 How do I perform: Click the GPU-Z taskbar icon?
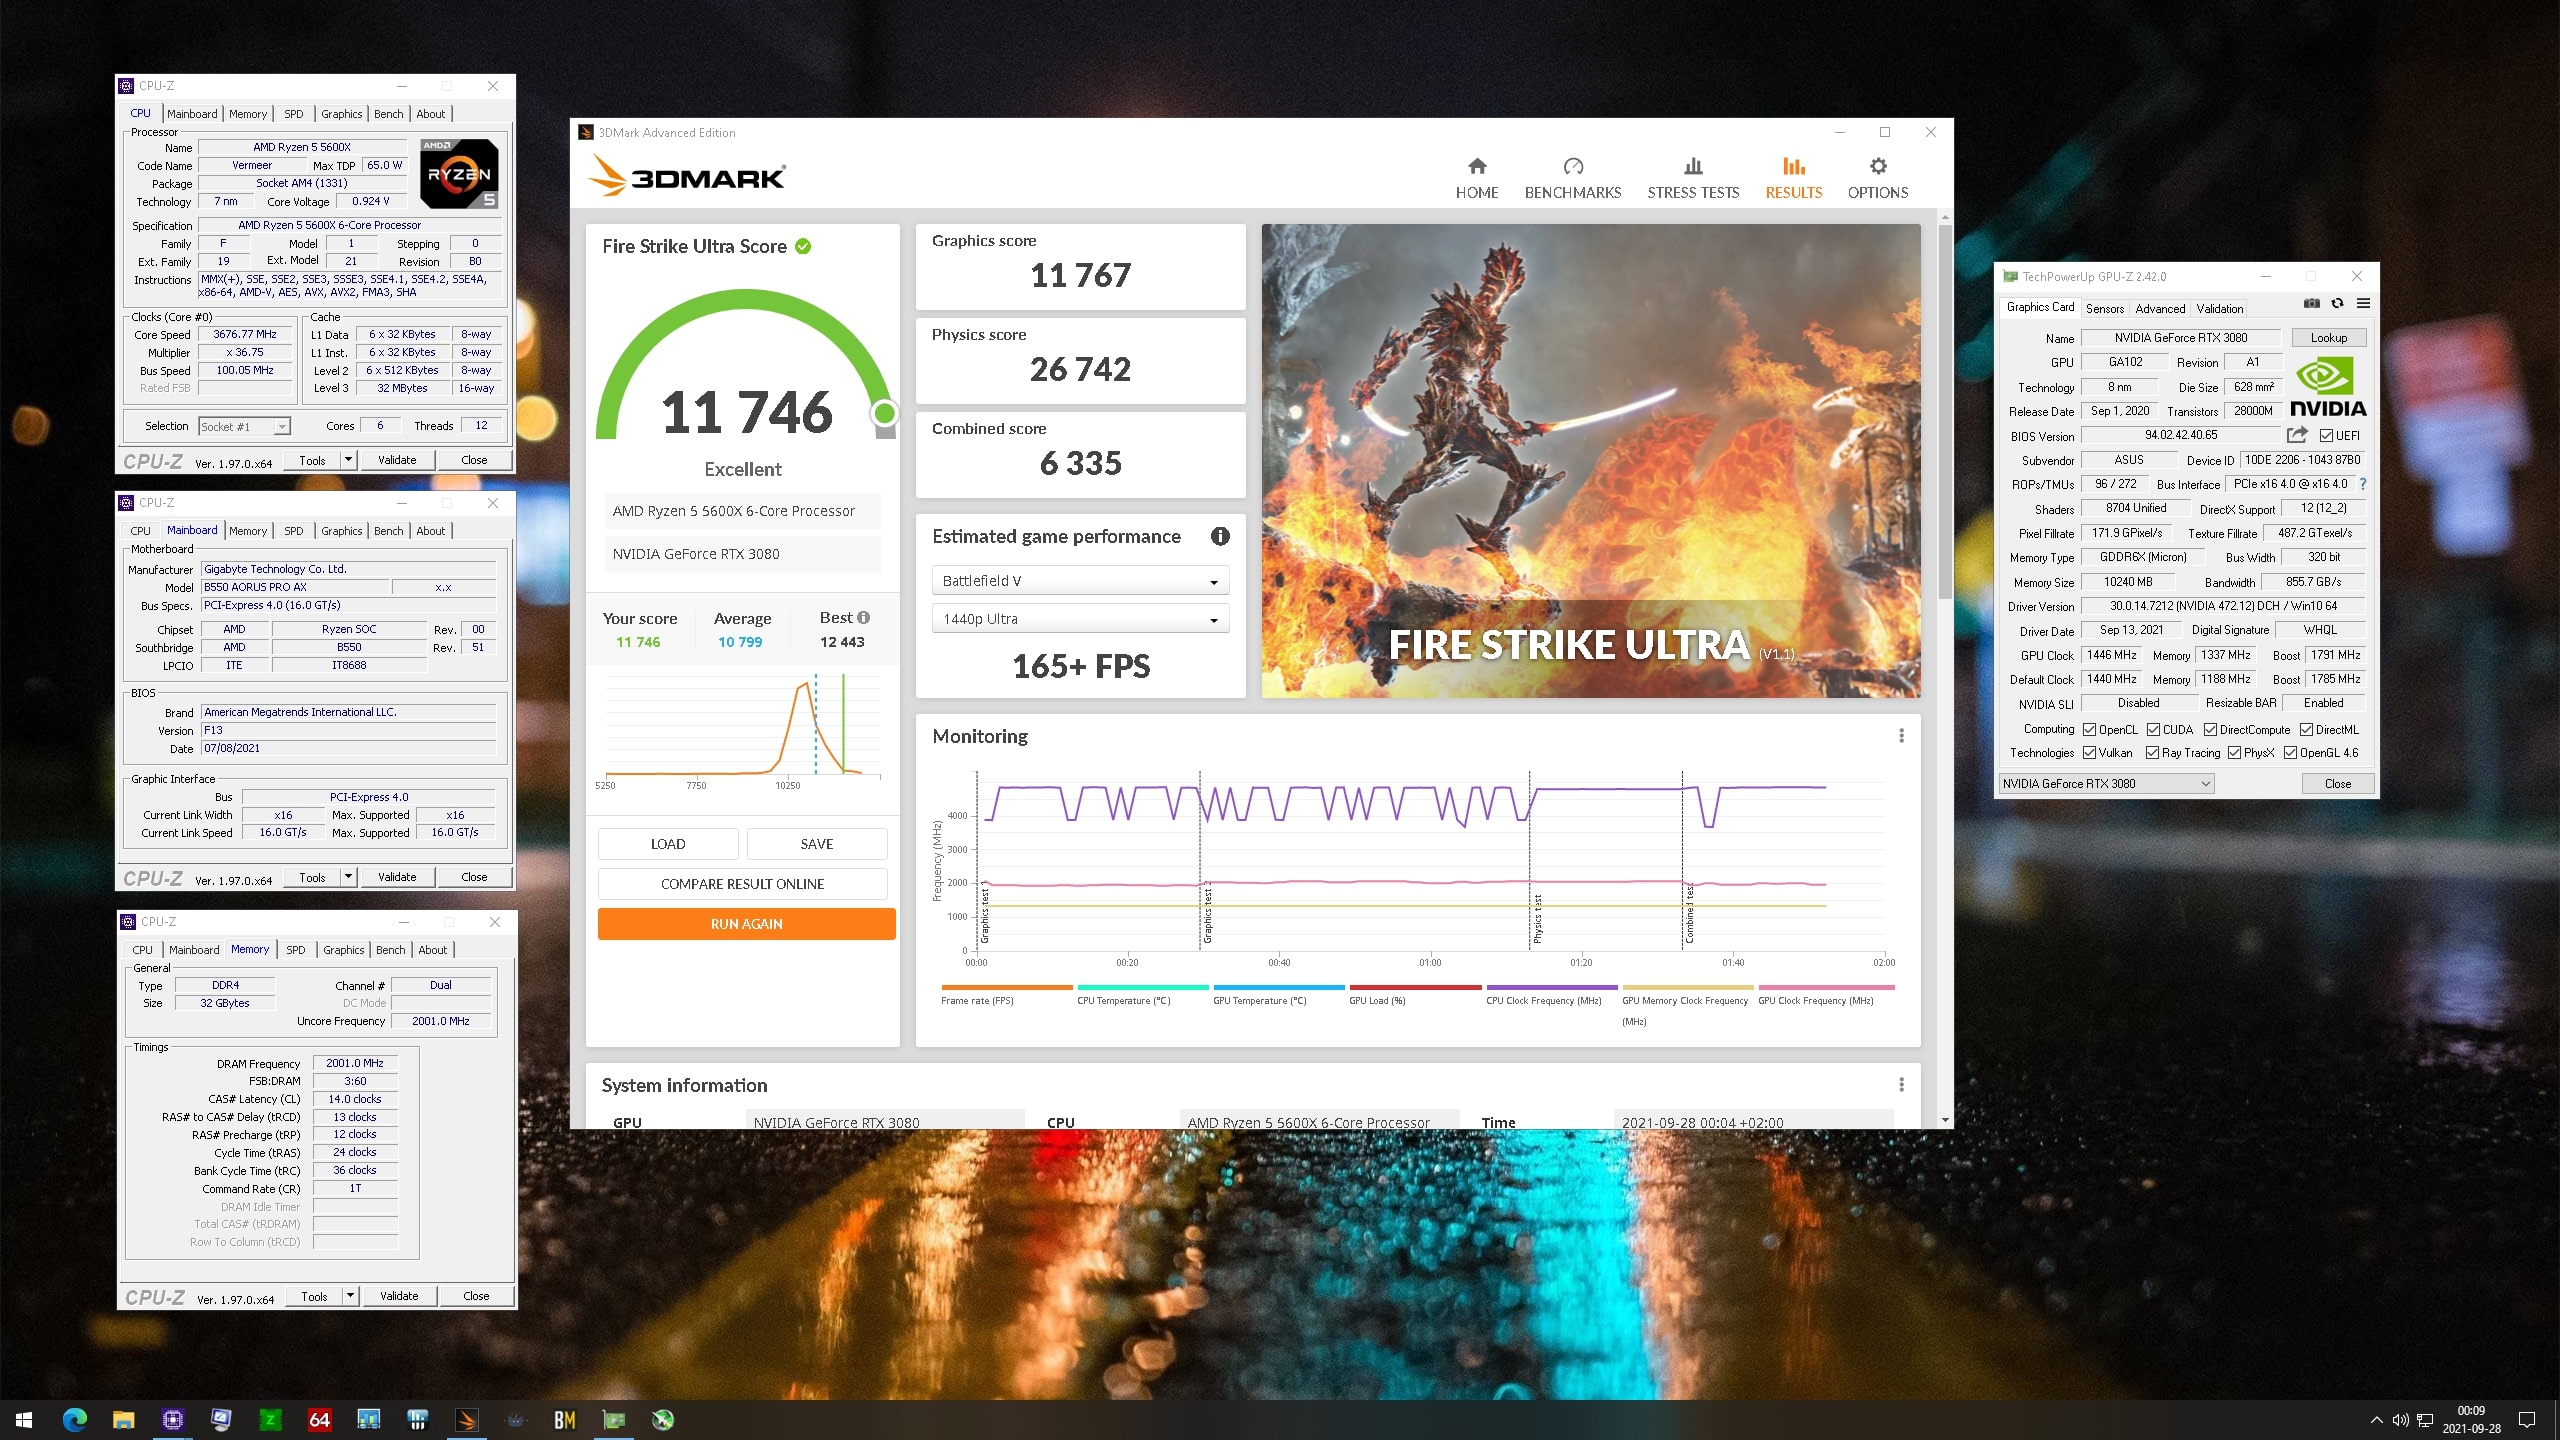click(x=613, y=1419)
